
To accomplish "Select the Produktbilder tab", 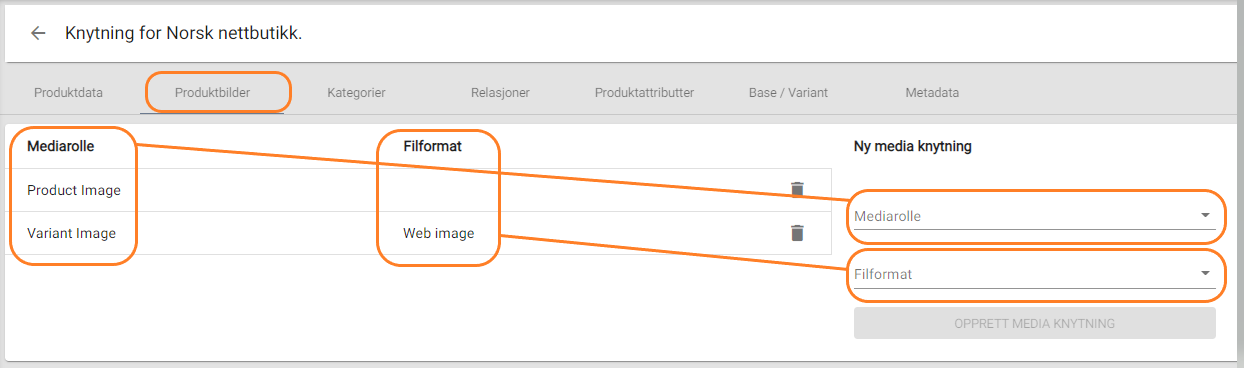I will pyautogui.click(x=212, y=93).
